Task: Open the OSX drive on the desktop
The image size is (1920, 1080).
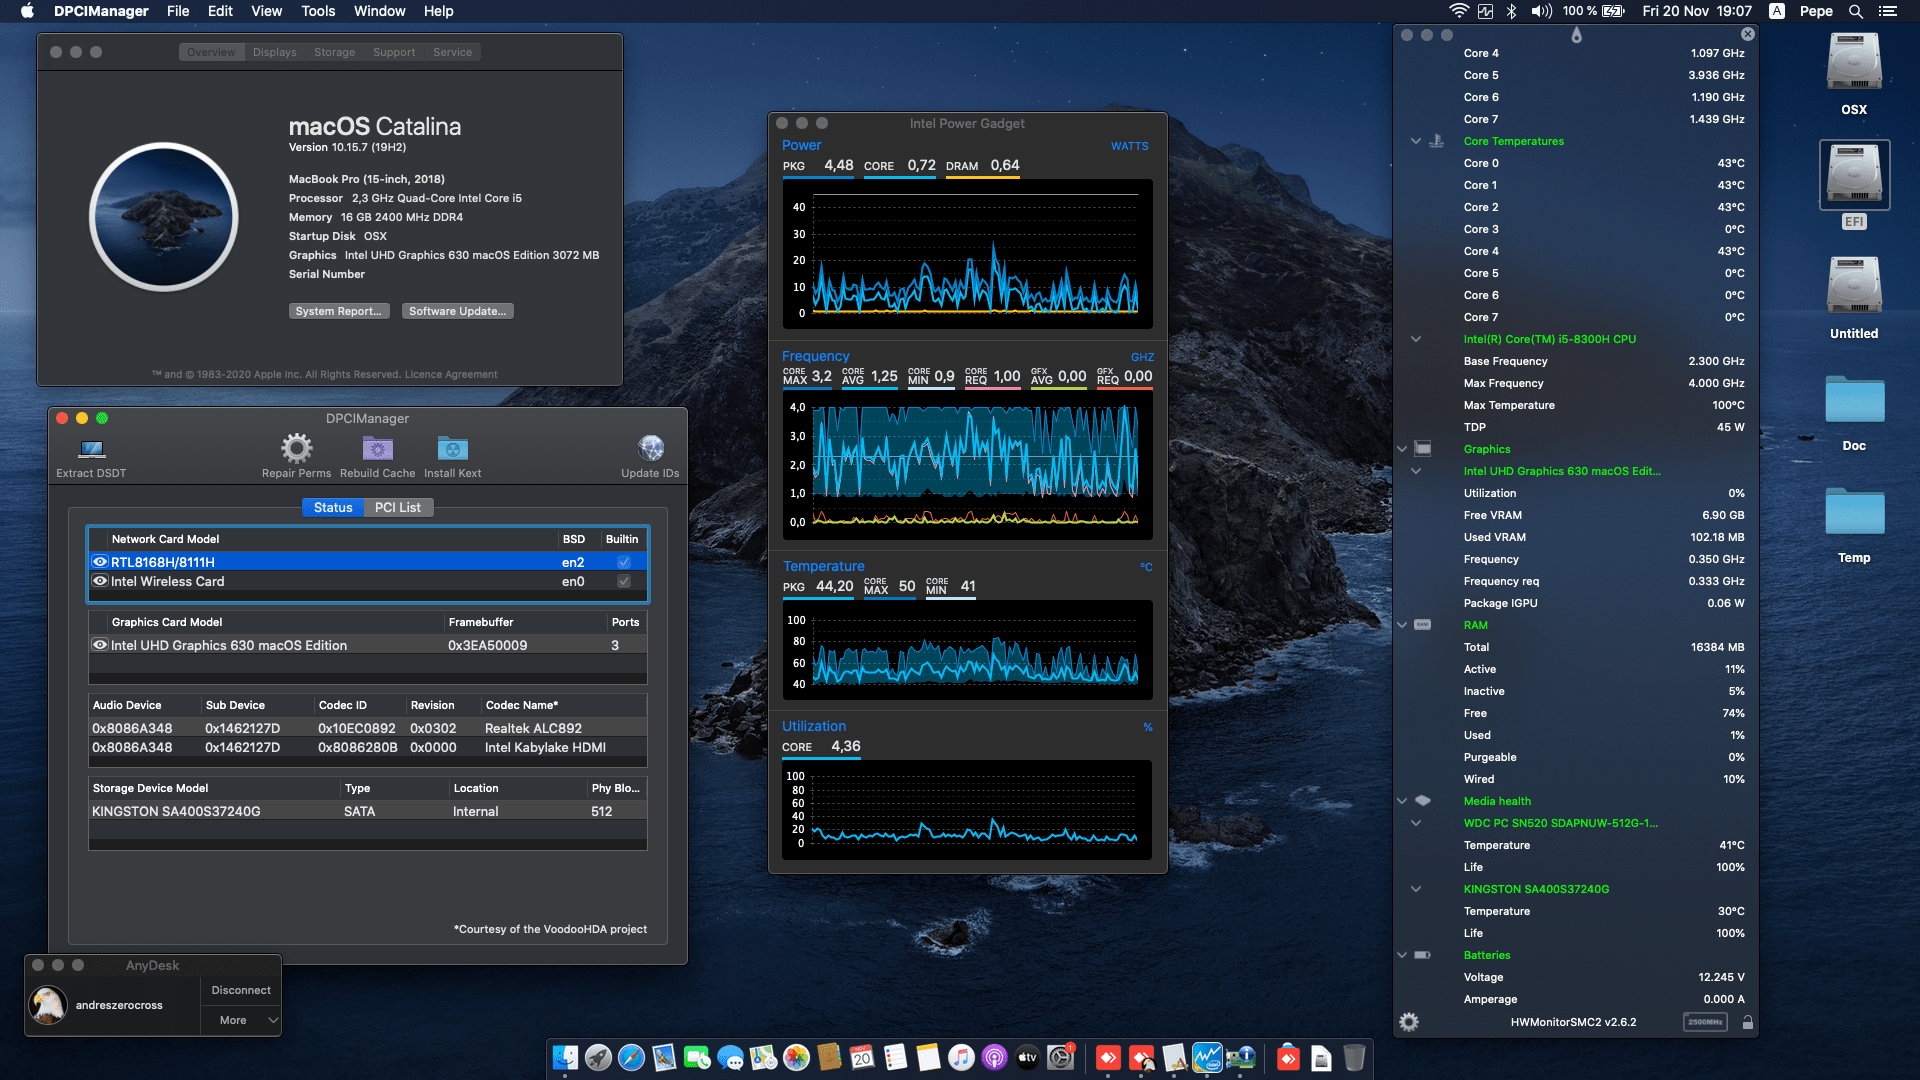Action: click(1854, 62)
